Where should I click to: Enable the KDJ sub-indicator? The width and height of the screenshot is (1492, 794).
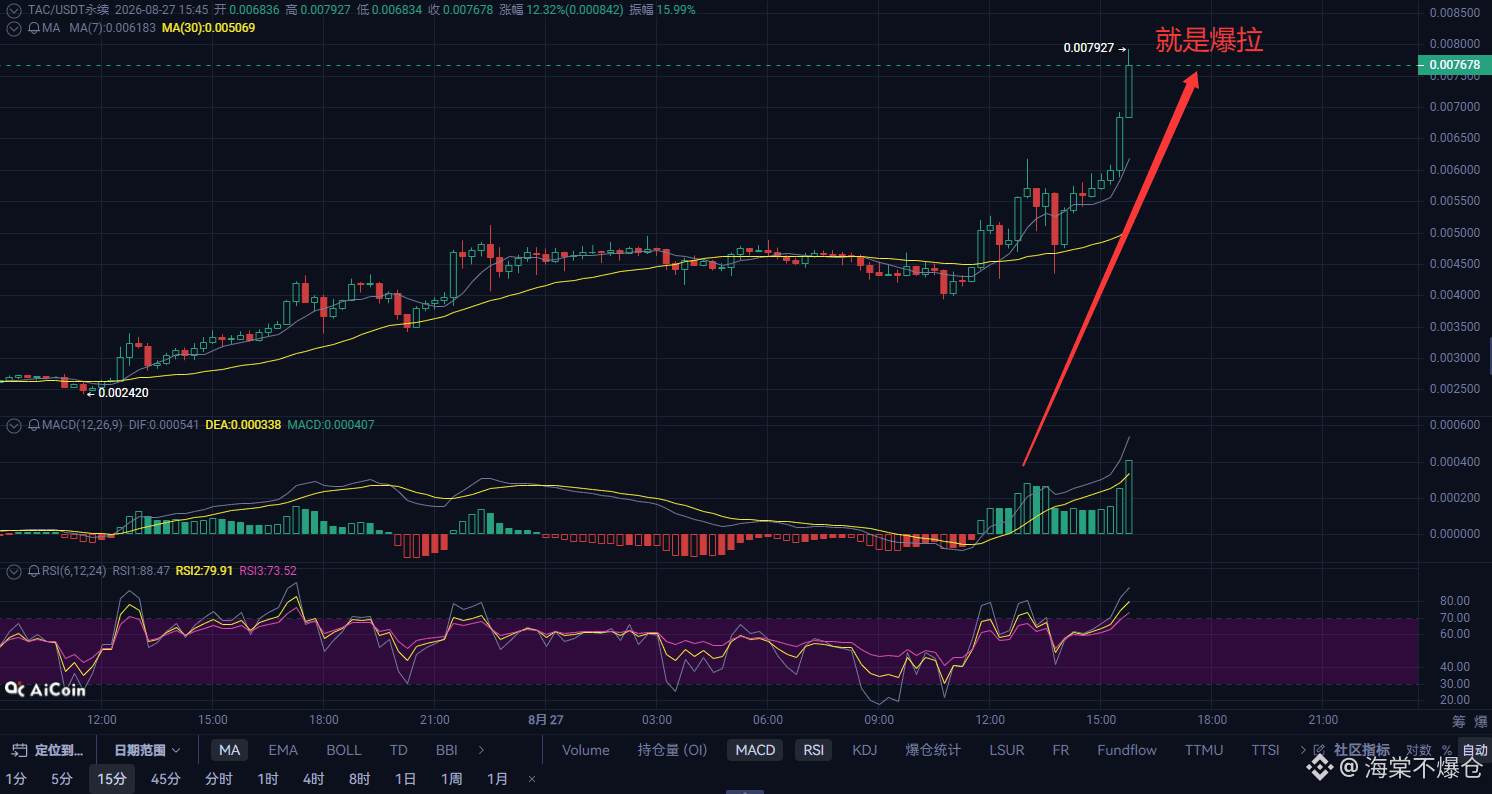click(x=864, y=750)
